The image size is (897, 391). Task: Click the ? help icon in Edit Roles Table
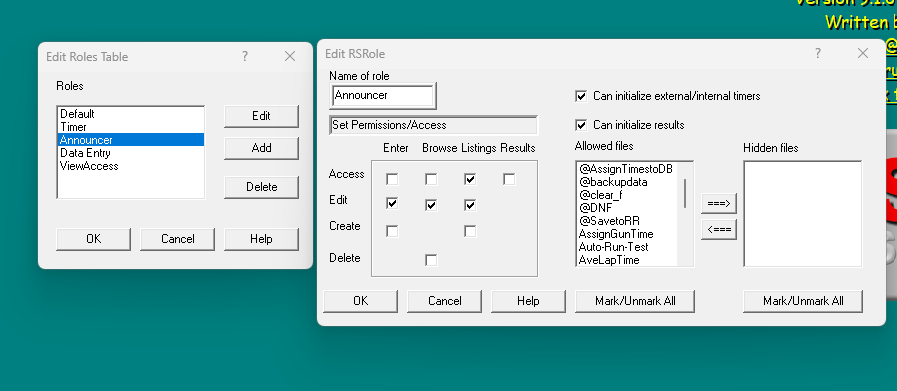[x=245, y=56]
